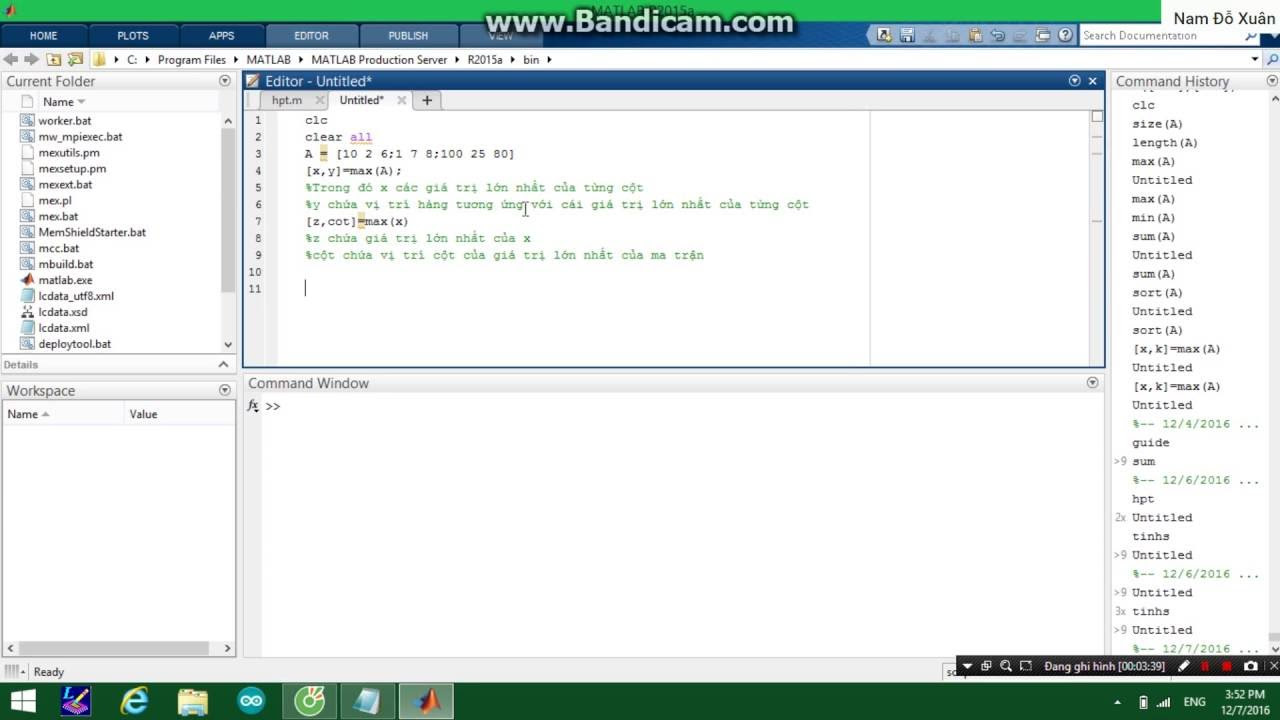This screenshot has height=720, width=1280.
Task: Close the Untitled* editor tab
Action: coord(401,100)
